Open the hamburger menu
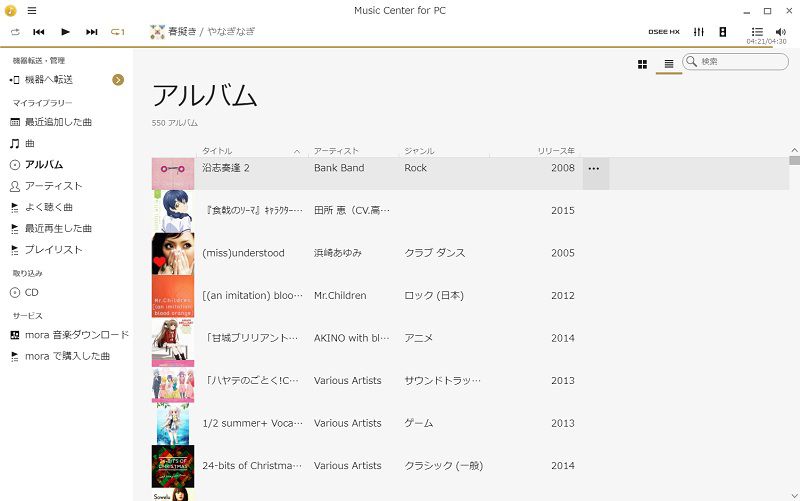 pyautogui.click(x=32, y=11)
